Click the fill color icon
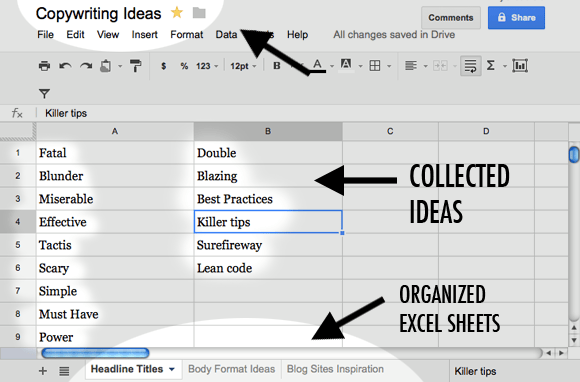 346,65
